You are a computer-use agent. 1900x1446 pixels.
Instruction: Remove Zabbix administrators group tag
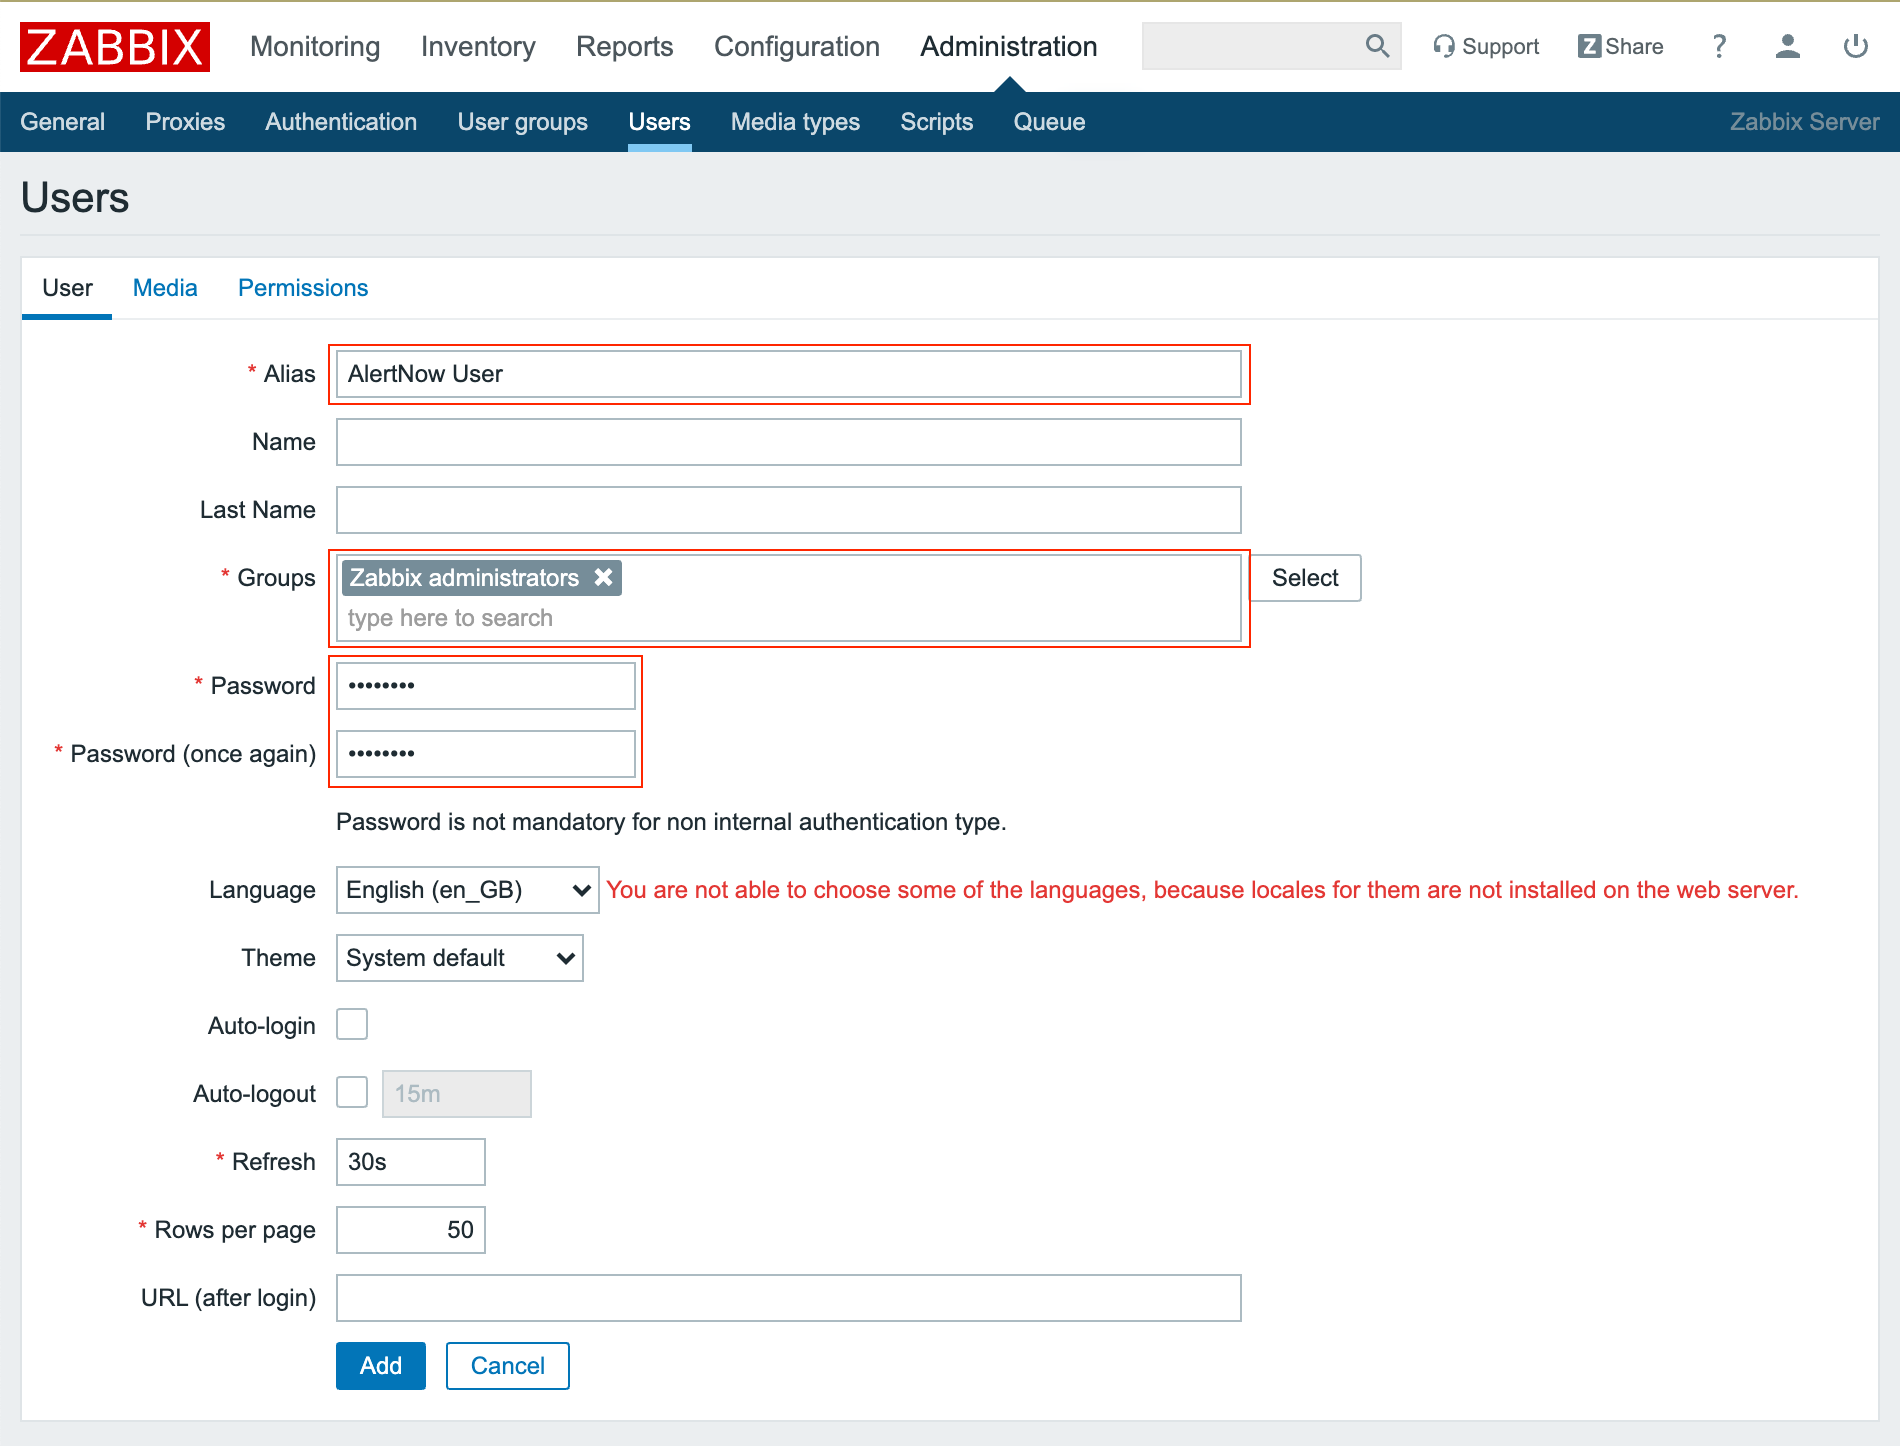coord(603,577)
